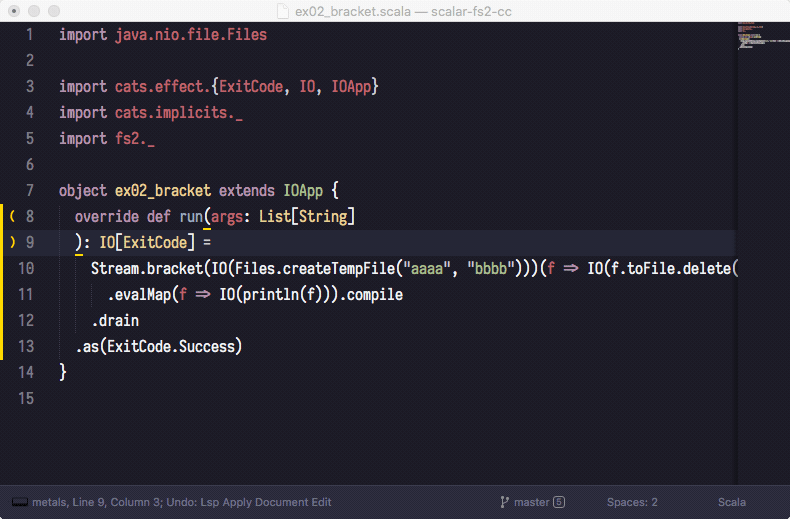Screen dimensions: 790x519
Task: Click .compile at end of line 11
Action: [x=371, y=295]
